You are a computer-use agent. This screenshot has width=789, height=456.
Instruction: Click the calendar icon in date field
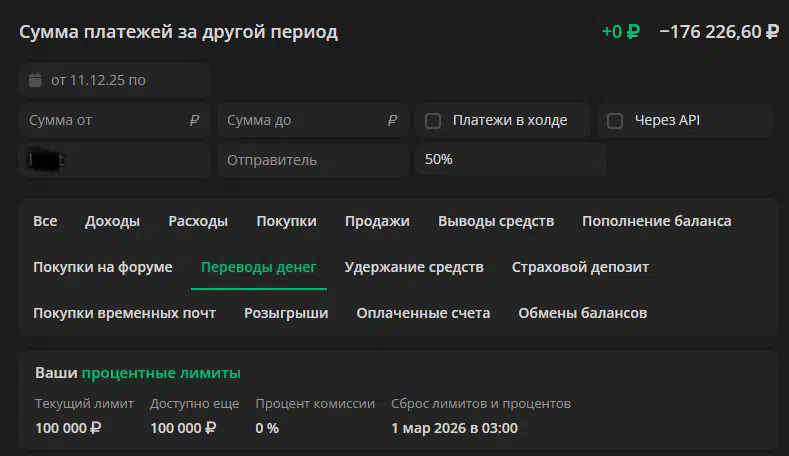(35, 80)
